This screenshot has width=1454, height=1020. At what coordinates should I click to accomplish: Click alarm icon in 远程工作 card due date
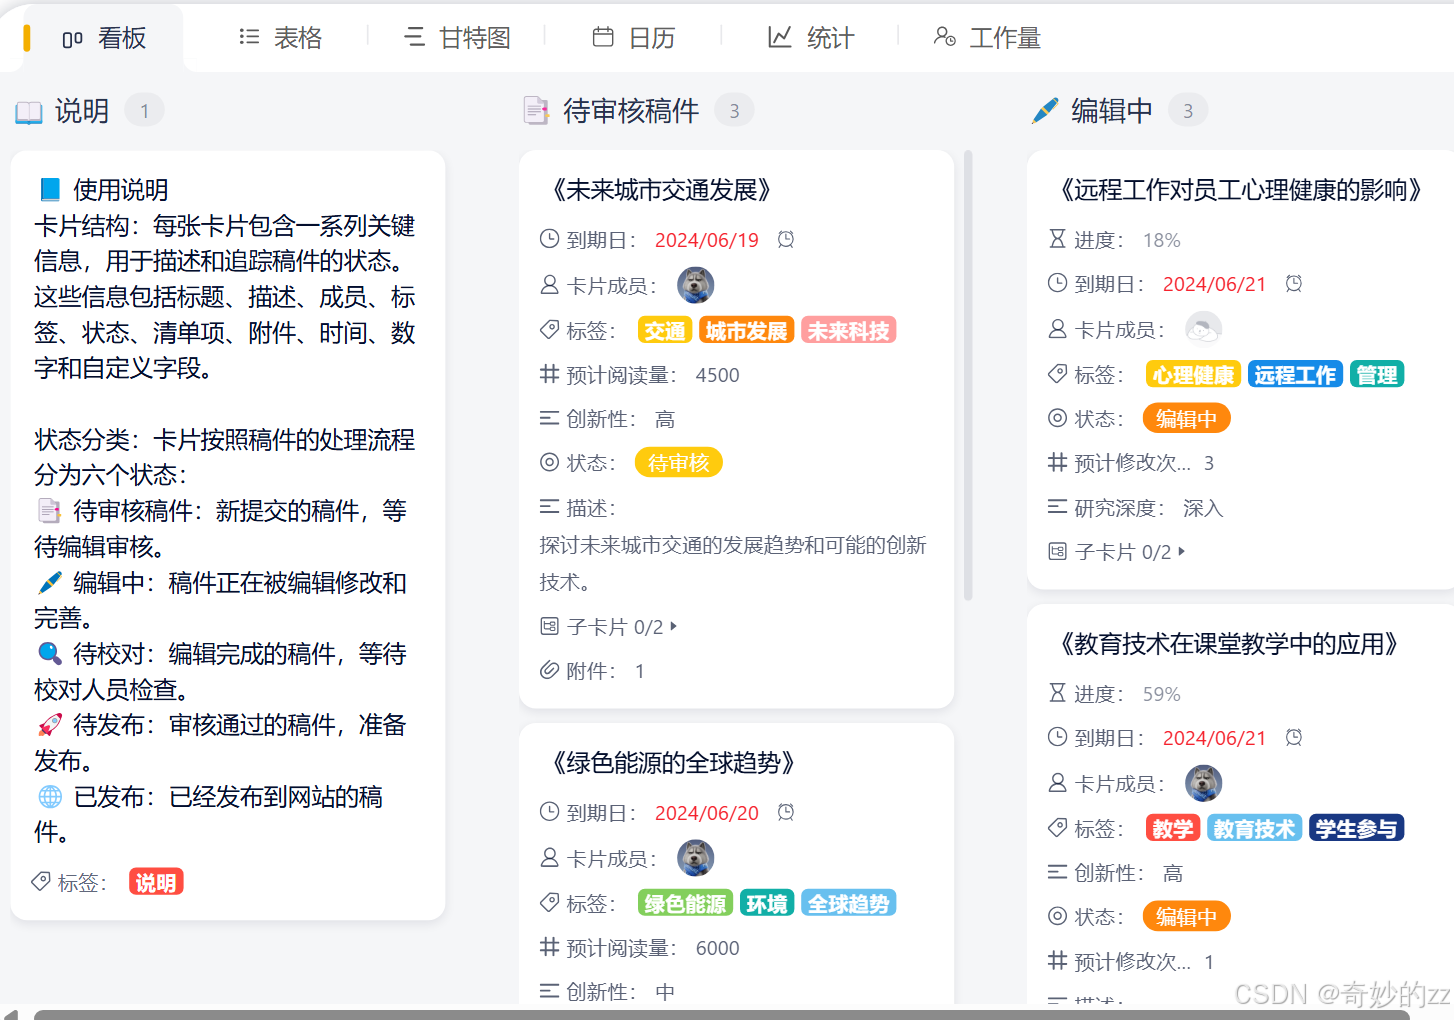click(1294, 283)
